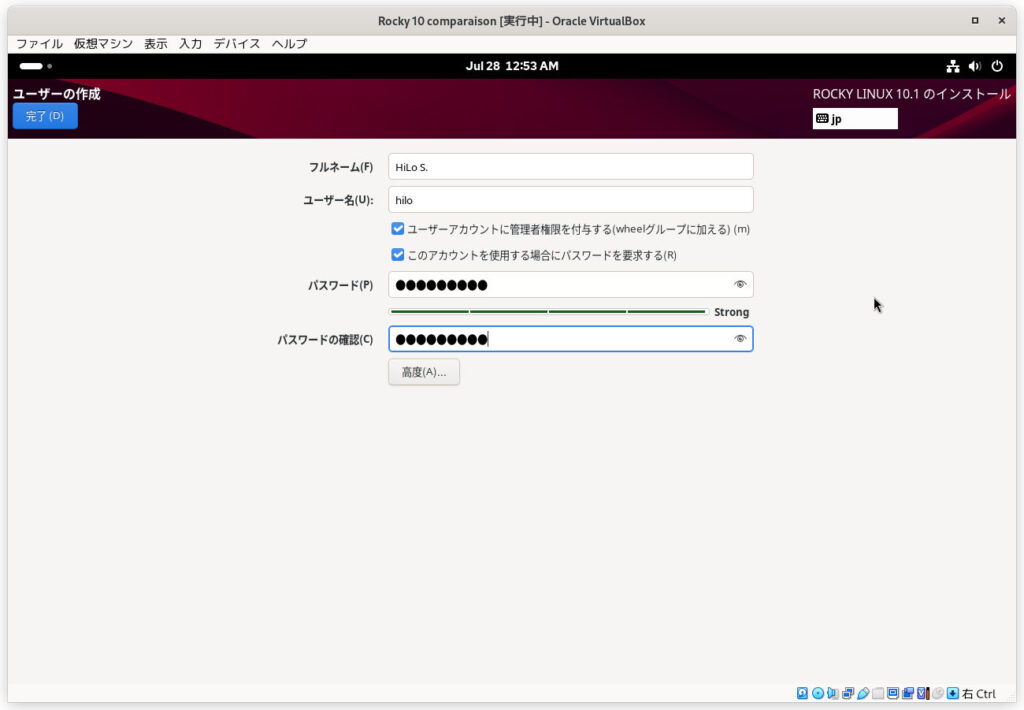The width and height of the screenshot is (1024, 710).
Task: Click the ユーザーの作成 heading
Action: click(x=57, y=93)
